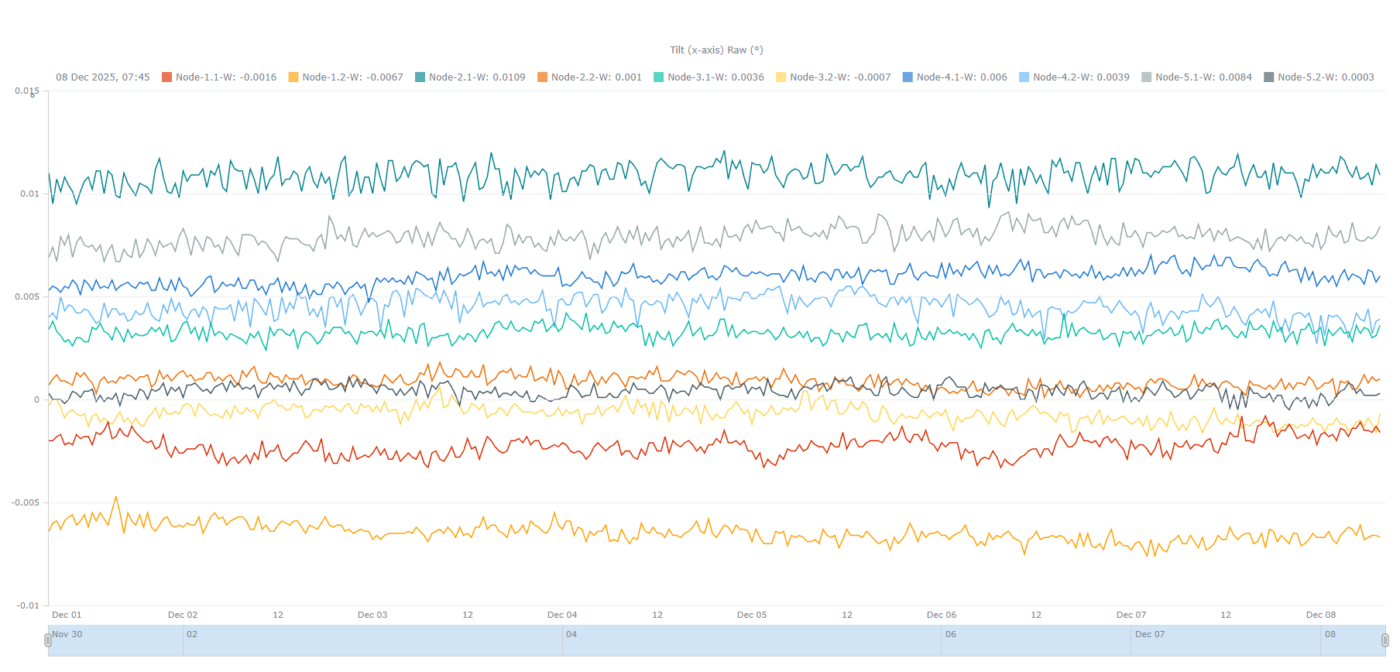Click the Node-3.1-W turquoise legend marker
1400x672 pixels.
click(659, 77)
